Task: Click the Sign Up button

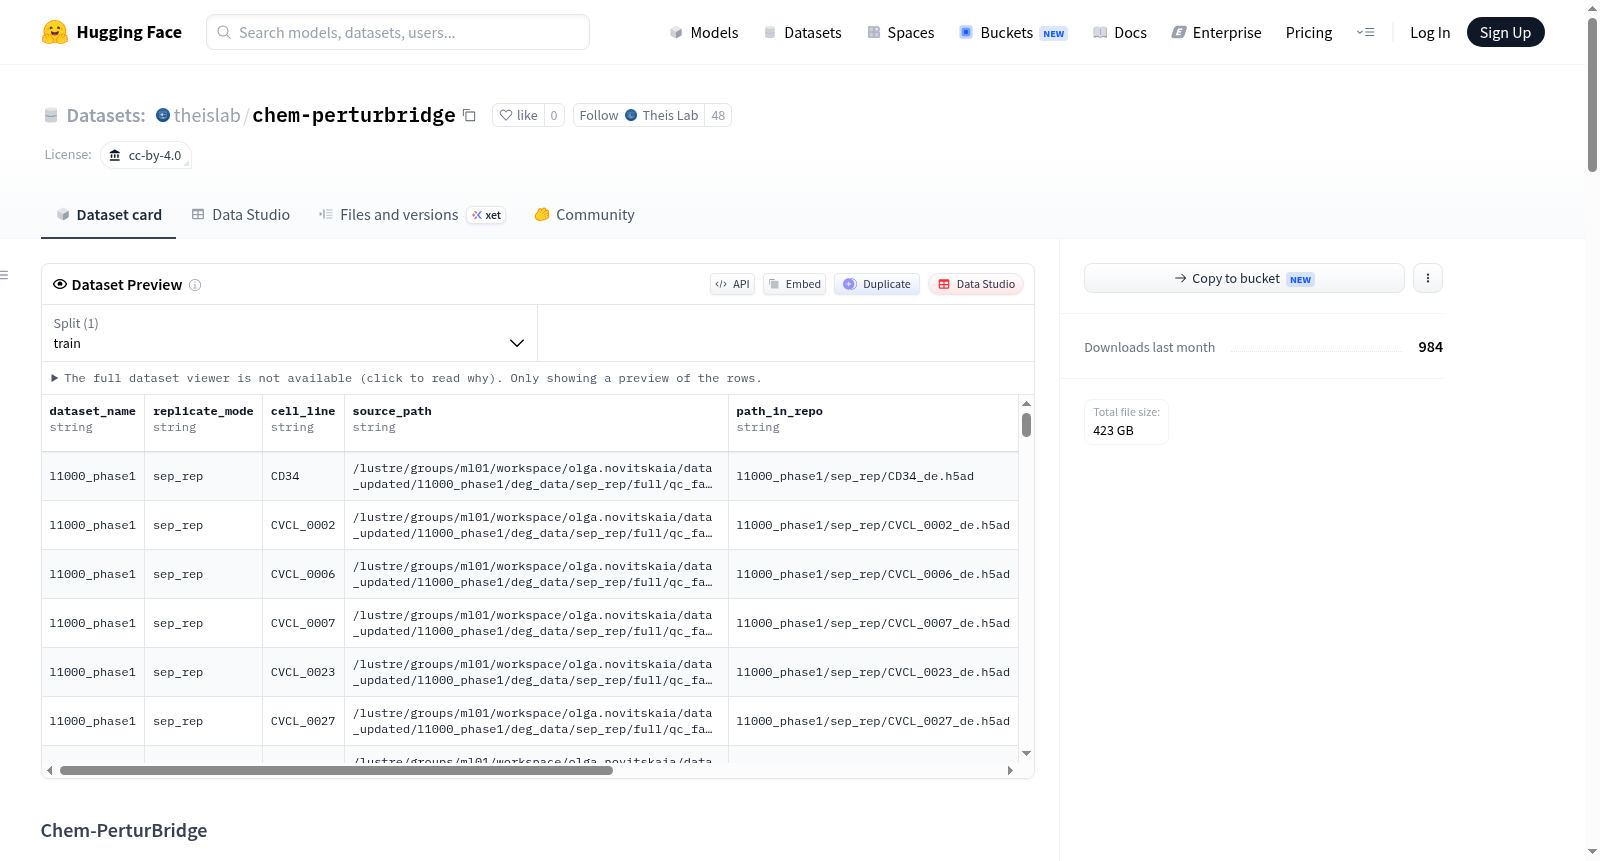Action: tap(1505, 32)
